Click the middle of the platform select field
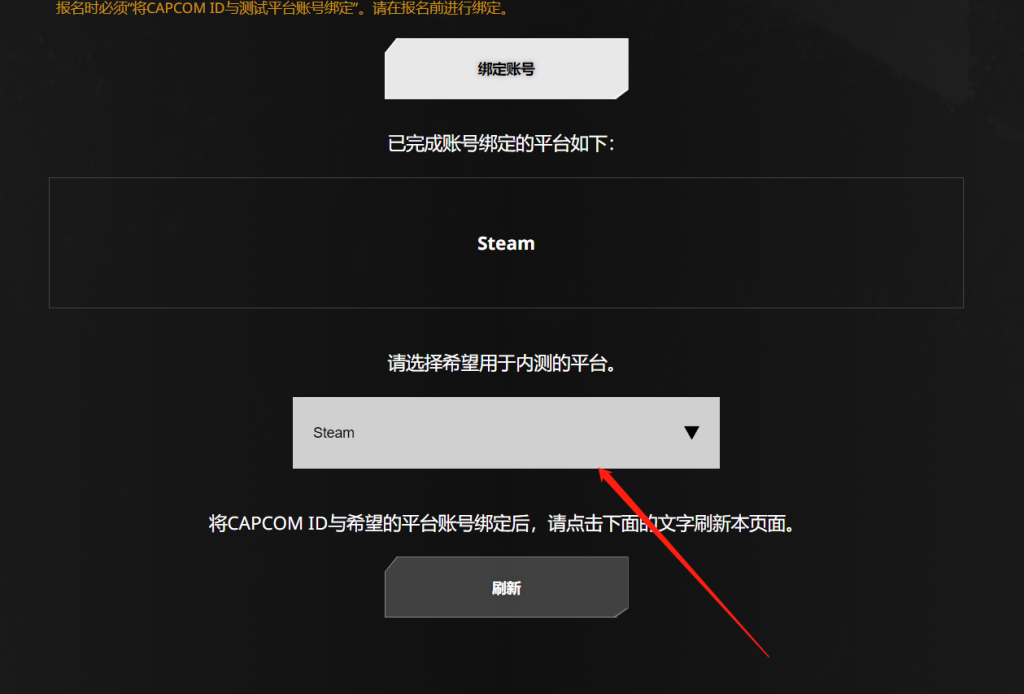Screen dimensions: 1024x694 point(506,432)
